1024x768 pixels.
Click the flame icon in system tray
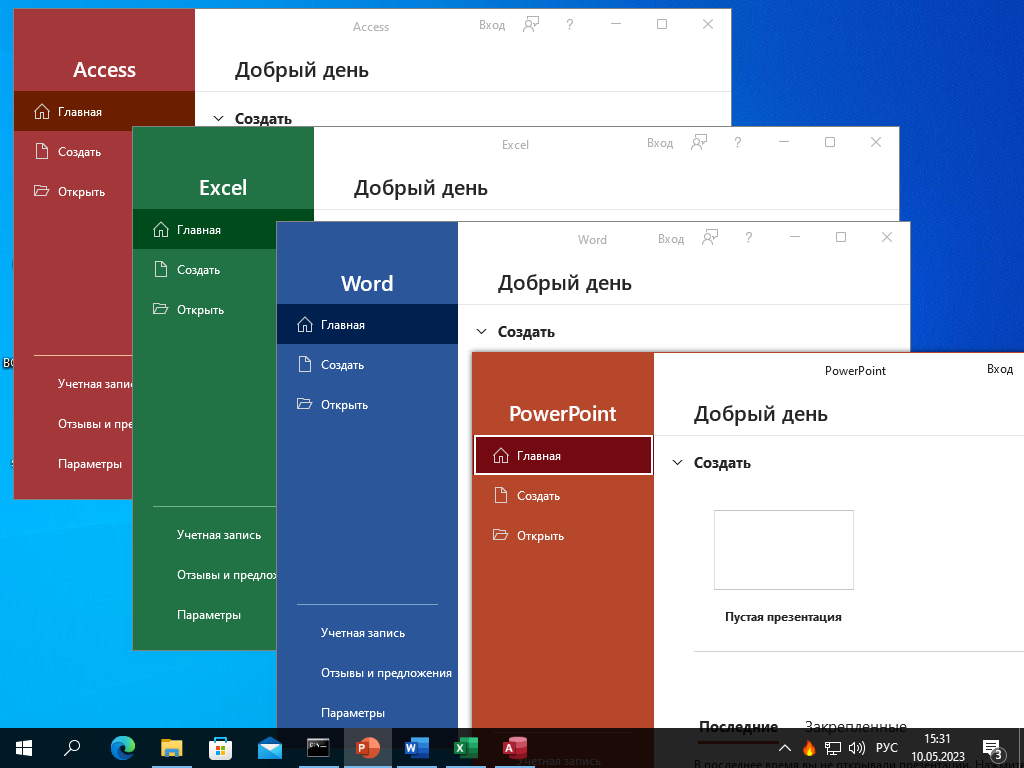pyautogui.click(x=809, y=748)
